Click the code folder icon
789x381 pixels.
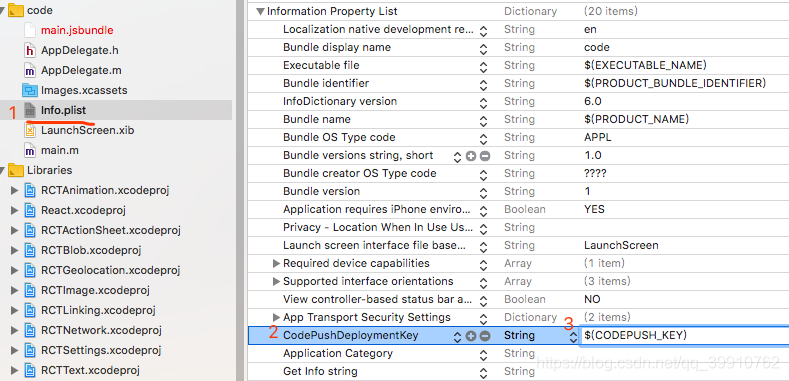point(16,10)
